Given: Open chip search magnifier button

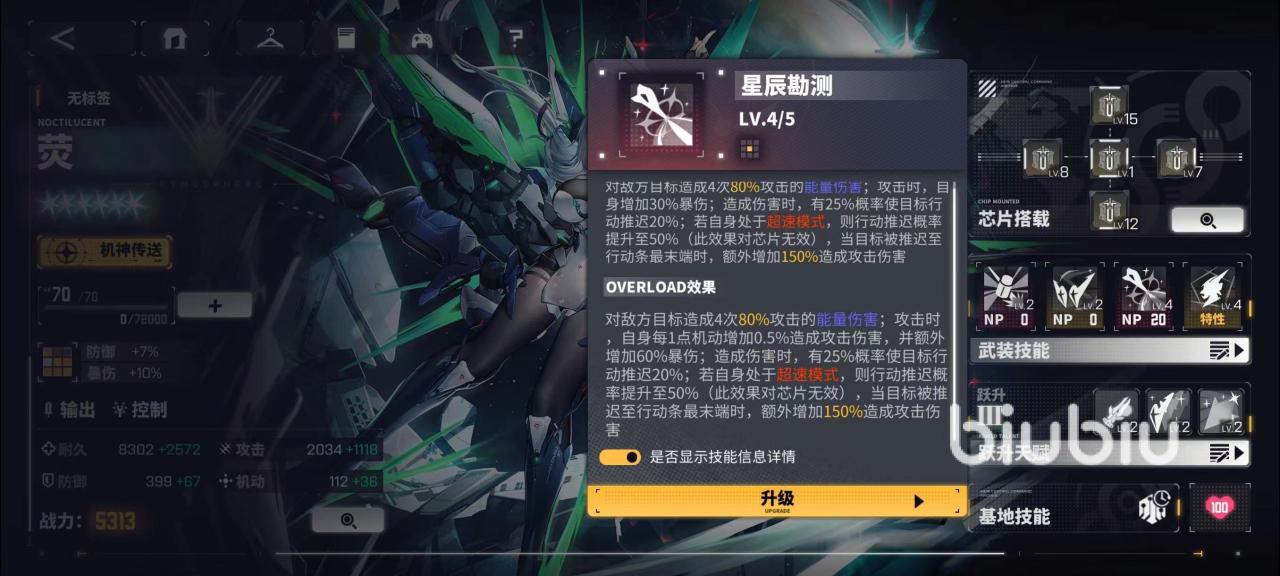Looking at the screenshot, I should point(1208,220).
